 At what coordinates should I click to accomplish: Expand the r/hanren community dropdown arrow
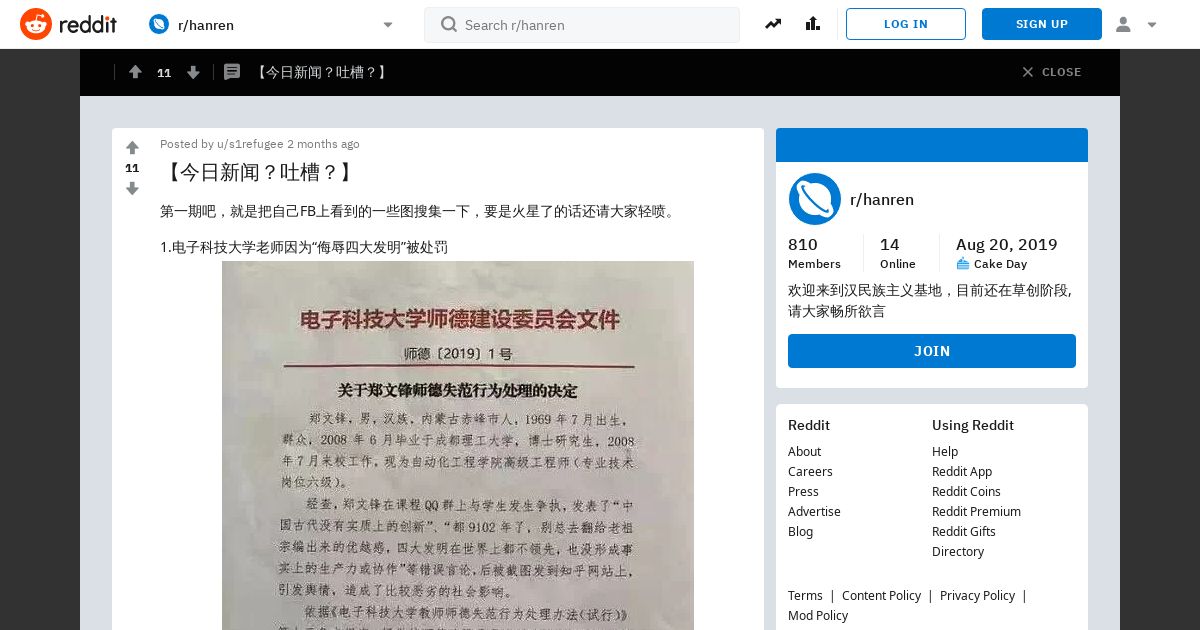(388, 25)
